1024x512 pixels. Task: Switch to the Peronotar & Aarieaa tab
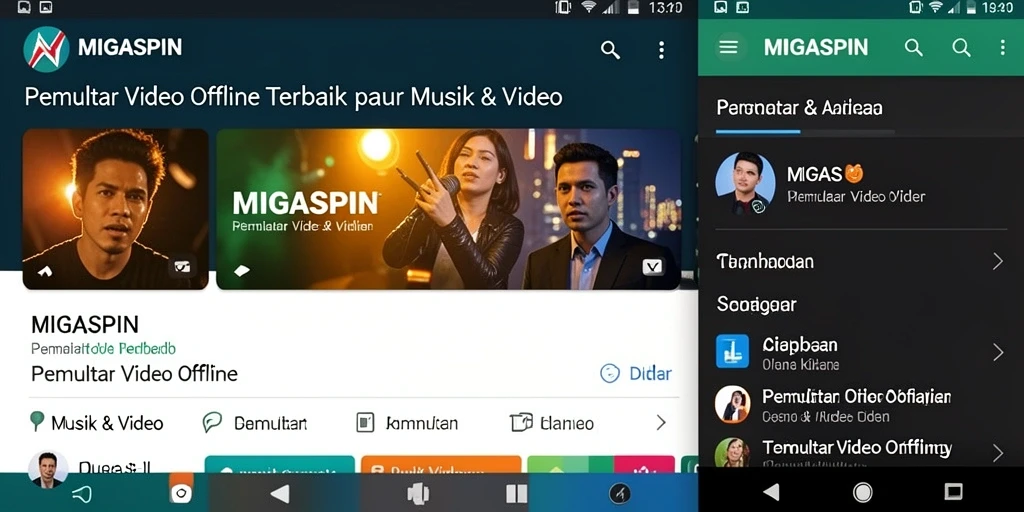point(799,108)
